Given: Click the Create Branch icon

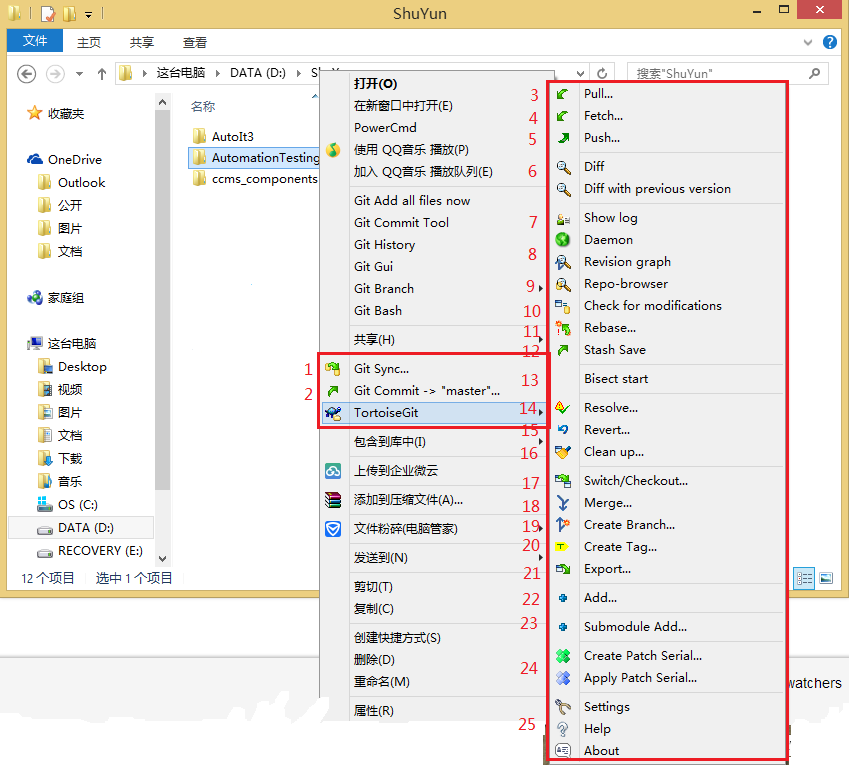Looking at the screenshot, I should [x=563, y=525].
